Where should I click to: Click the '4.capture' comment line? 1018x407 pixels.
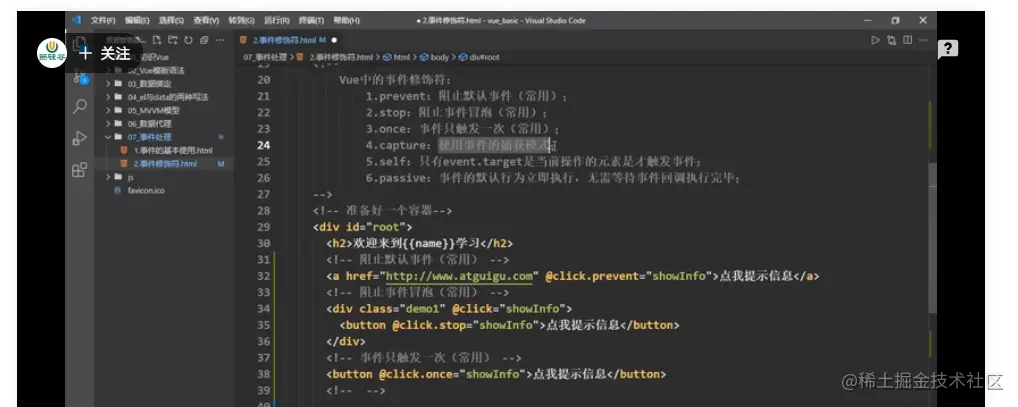coord(461,145)
